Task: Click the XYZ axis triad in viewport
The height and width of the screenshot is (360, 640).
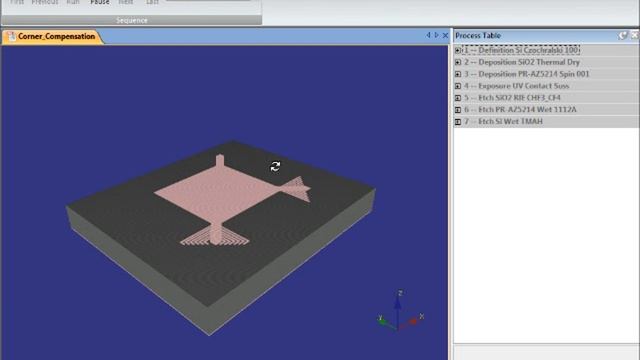Action: click(x=400, y=311)
